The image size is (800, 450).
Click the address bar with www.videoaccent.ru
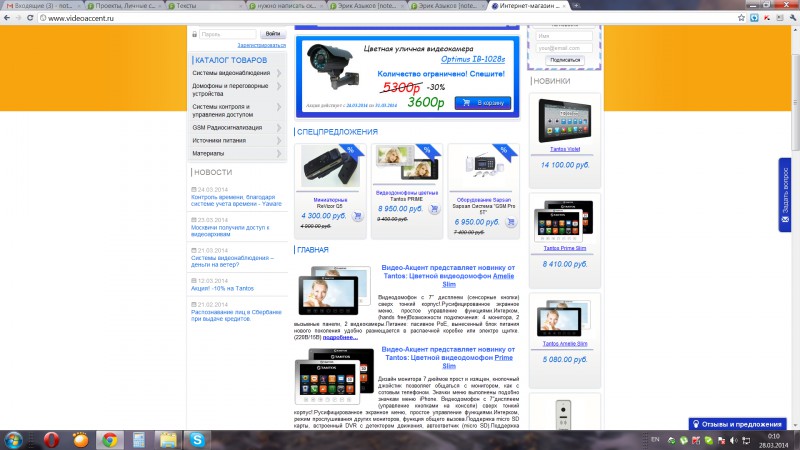tap(388, 18)
